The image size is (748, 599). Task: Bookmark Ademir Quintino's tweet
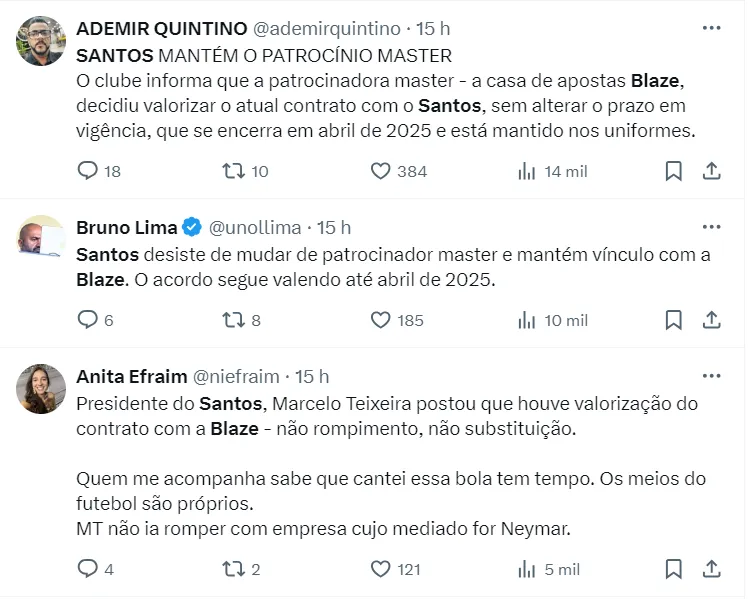coord(674,171)
